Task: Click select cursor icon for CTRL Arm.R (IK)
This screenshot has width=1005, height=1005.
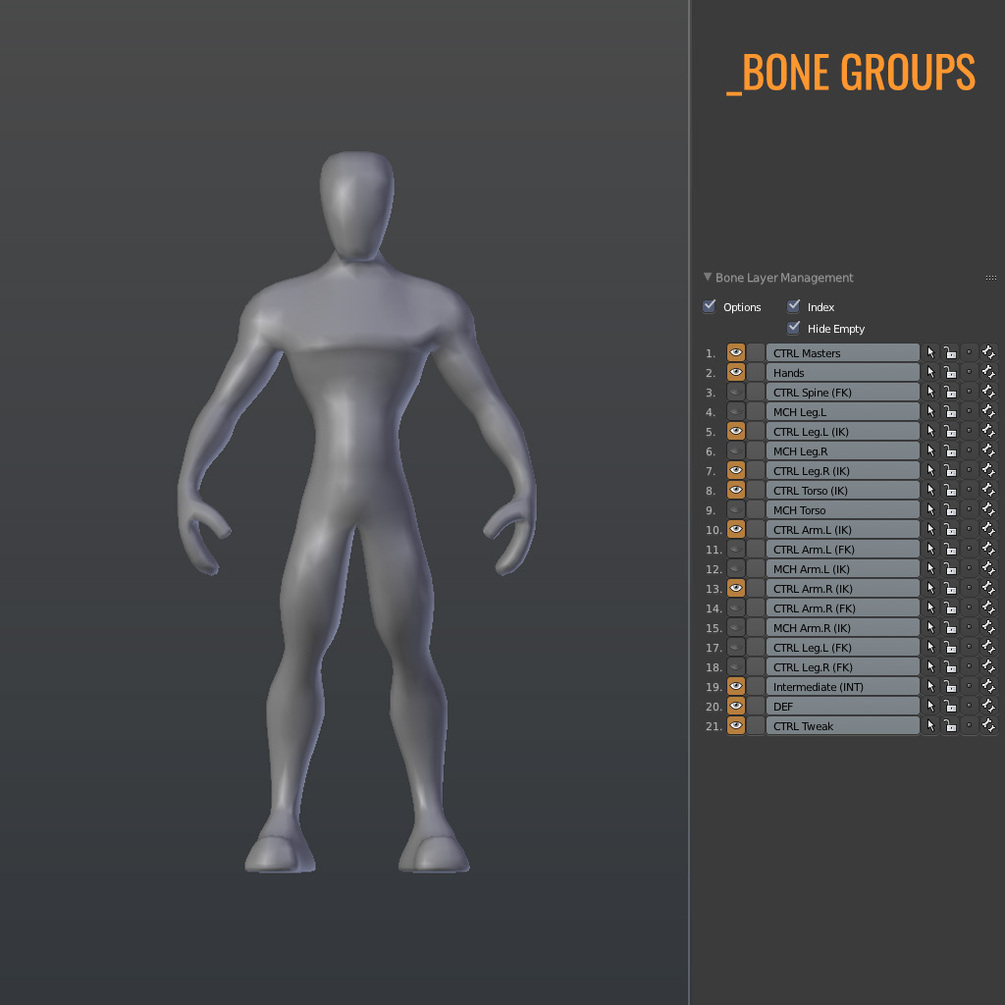Action: [x=931, y=588]
